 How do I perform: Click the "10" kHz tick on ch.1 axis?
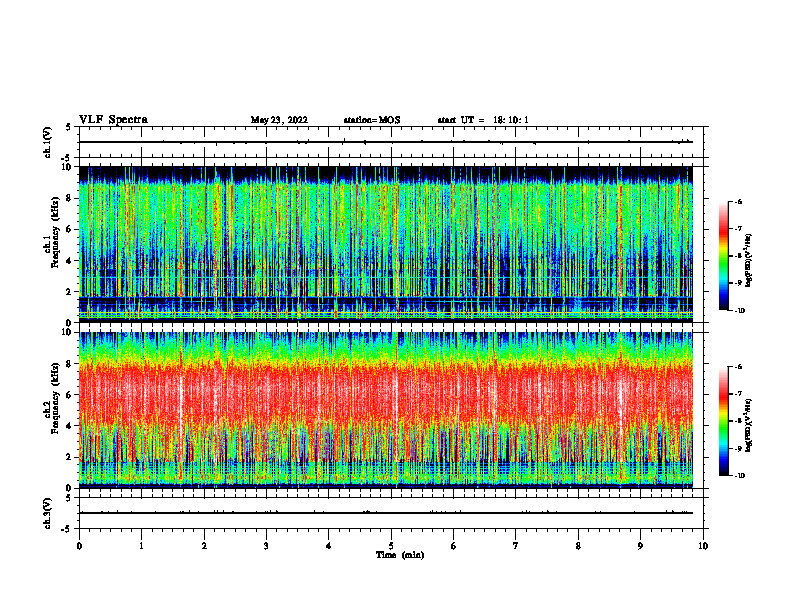coord(67,167)
